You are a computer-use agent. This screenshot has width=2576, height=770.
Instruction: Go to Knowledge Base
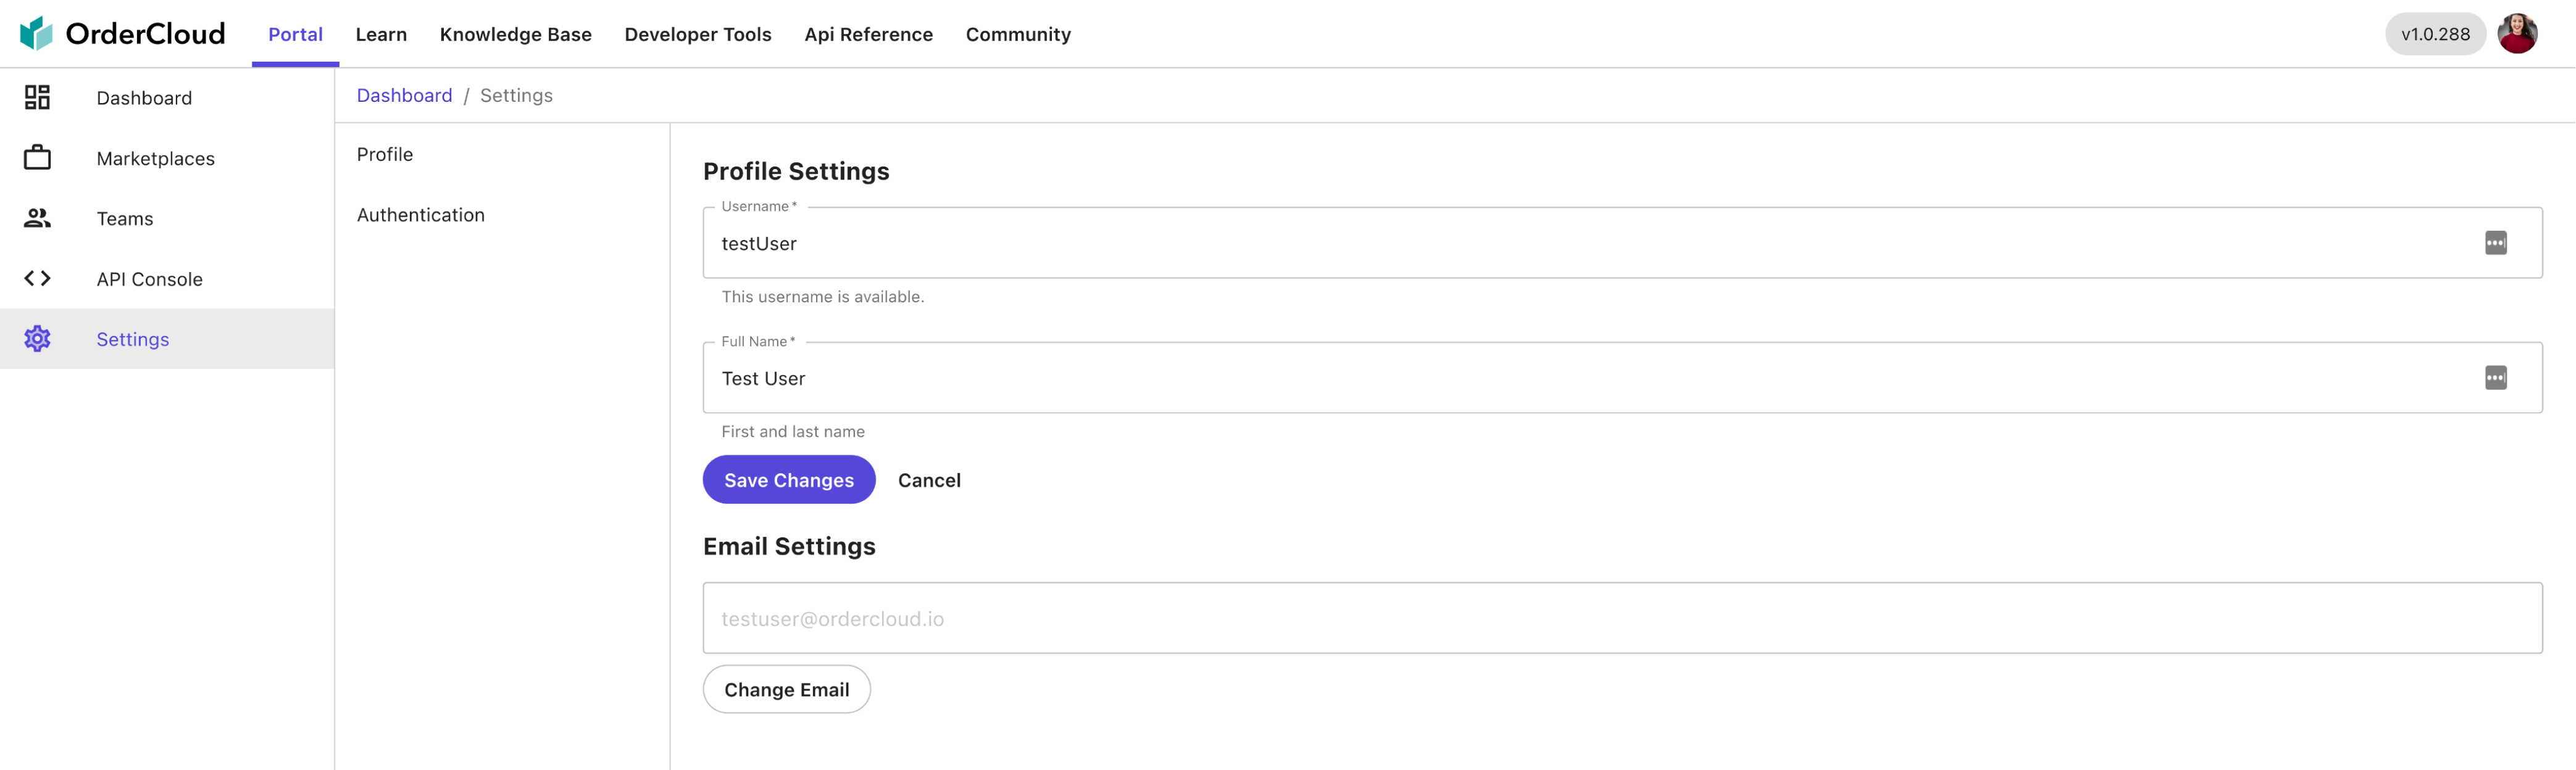(x=515, y=34)
